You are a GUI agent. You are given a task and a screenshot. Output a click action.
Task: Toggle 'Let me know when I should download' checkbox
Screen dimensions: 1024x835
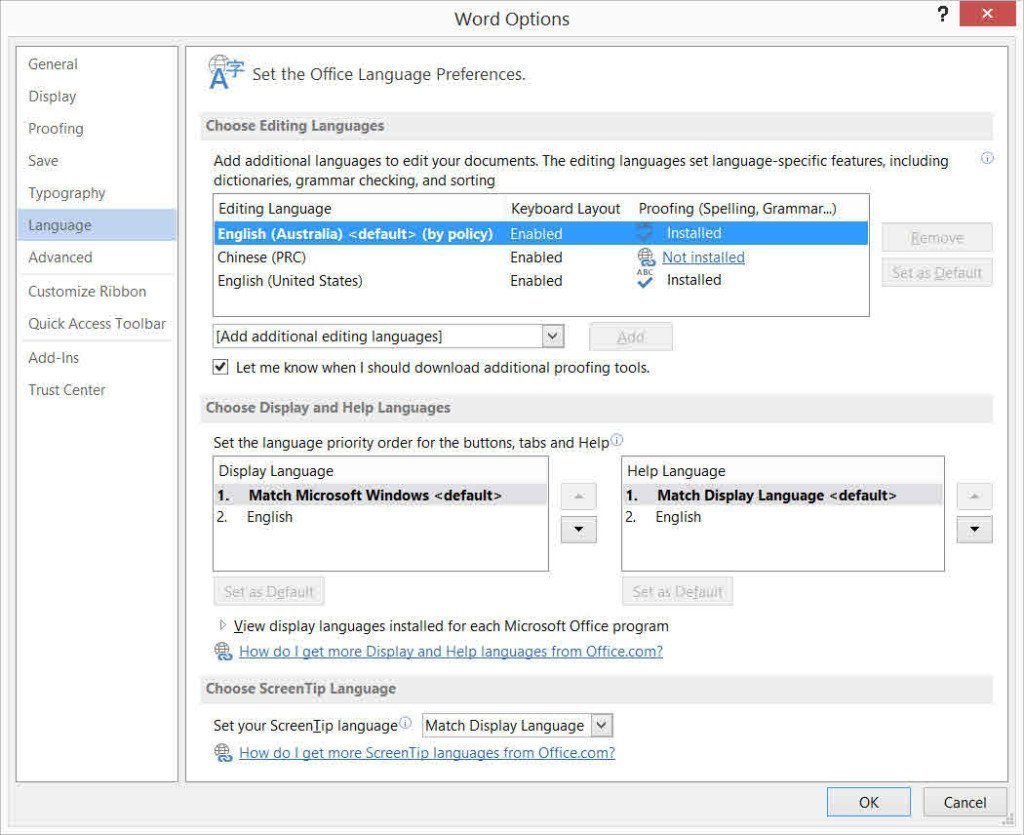tap(220, 367)
